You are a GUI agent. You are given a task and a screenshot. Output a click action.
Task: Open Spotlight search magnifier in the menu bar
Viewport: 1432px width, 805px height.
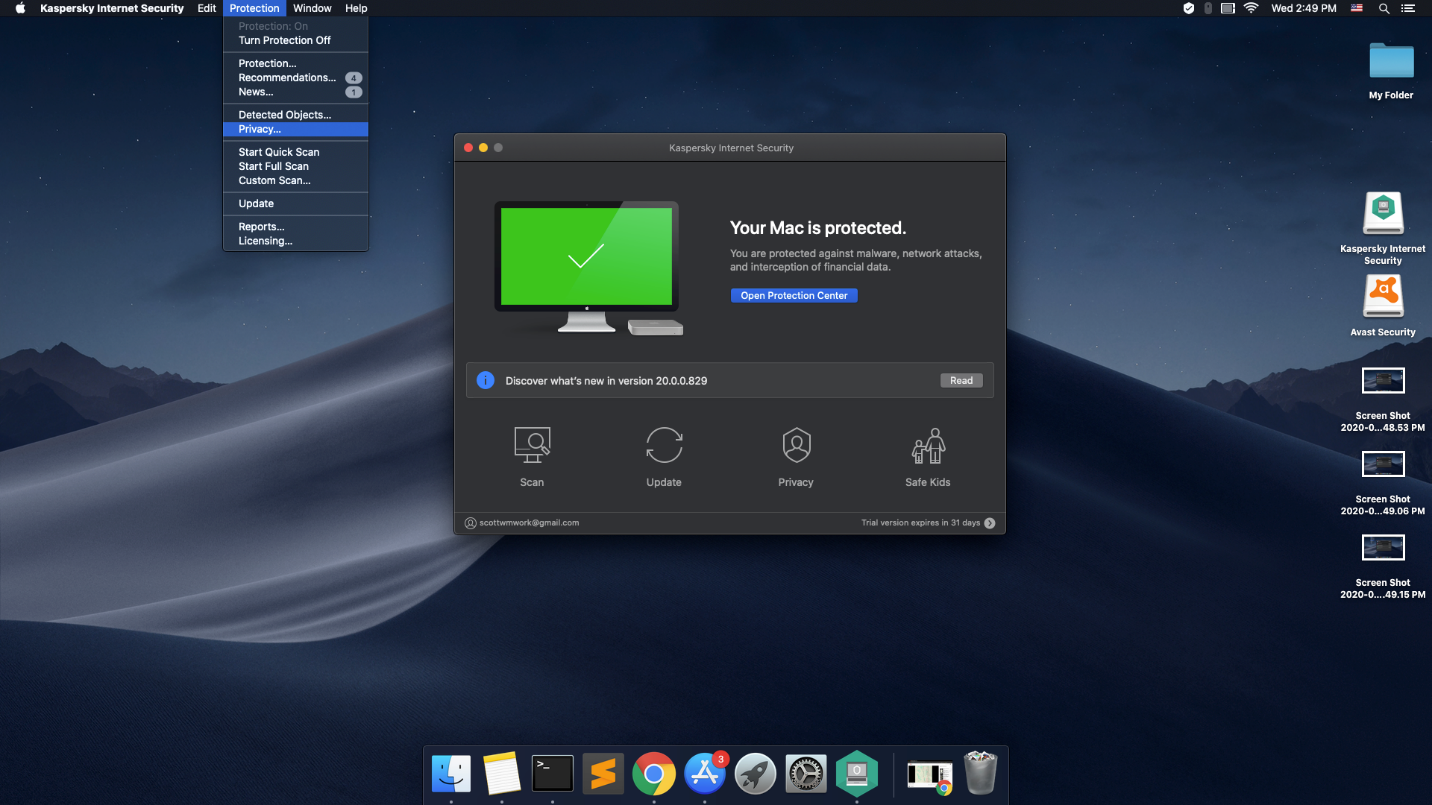click(x=1384, y=8)
